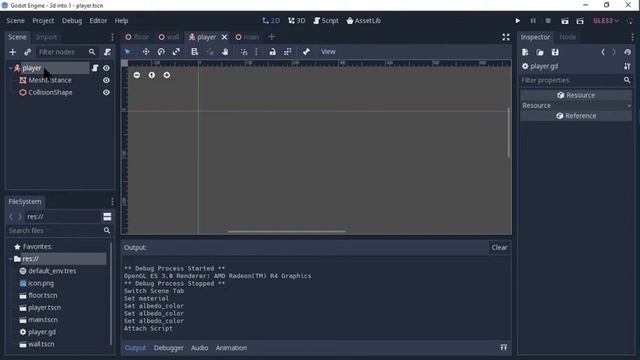
Task: Choose the Rotate Mode tool
Action: 161,51
